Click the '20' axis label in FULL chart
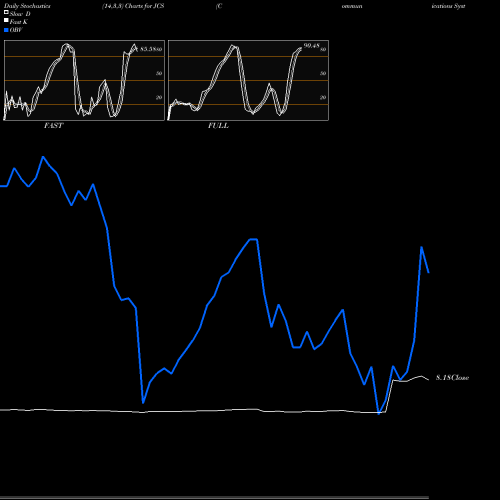500x500 pixels. 323,97
